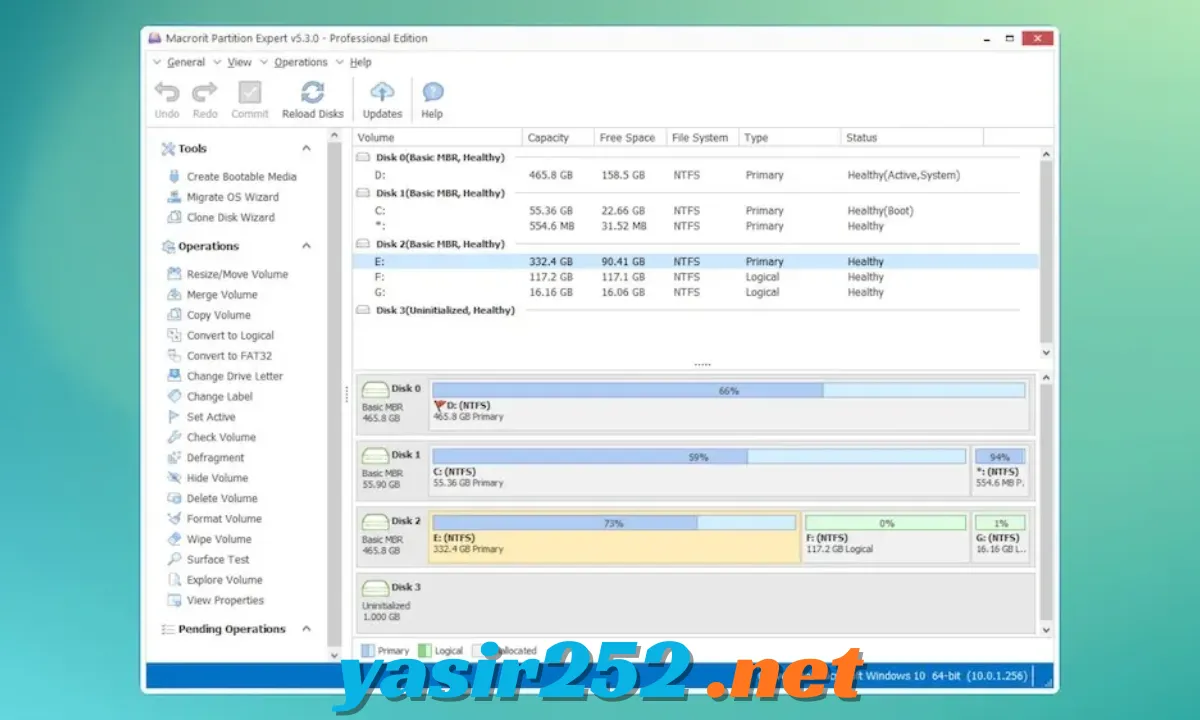Select the D: volume row
Viewport: 1200px width, 720px height.
point(696,175)
